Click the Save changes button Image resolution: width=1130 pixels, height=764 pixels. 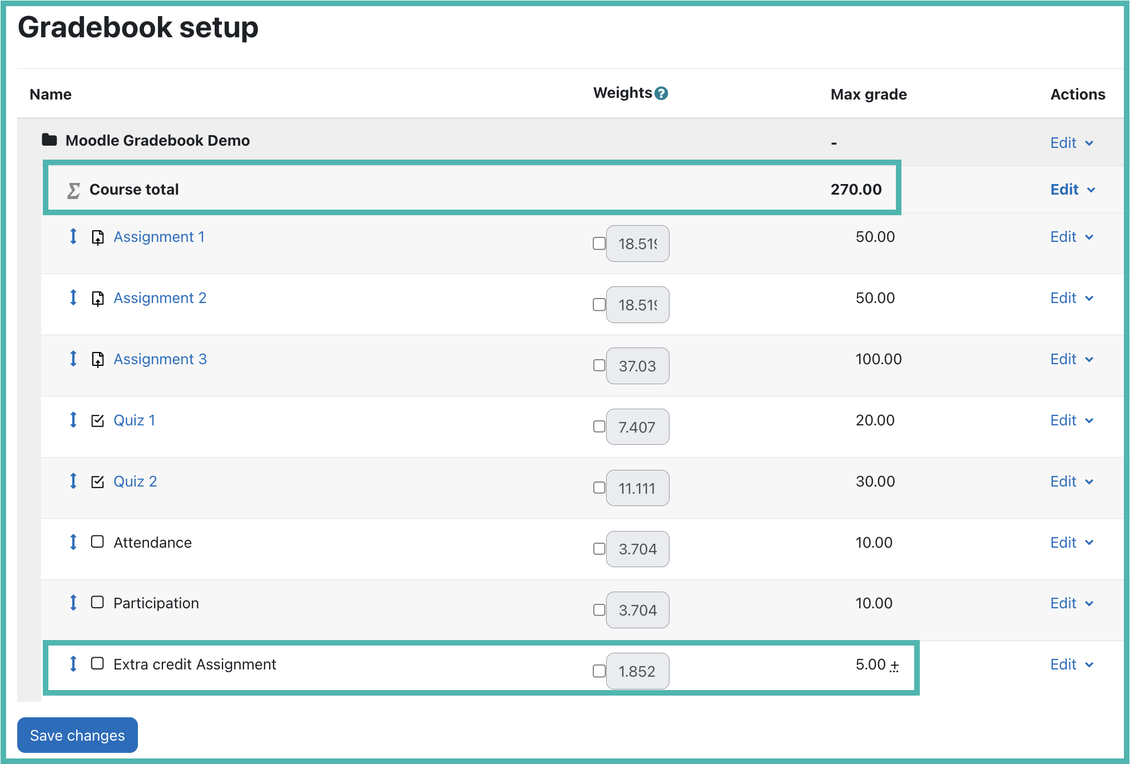[x=77, y=735]
